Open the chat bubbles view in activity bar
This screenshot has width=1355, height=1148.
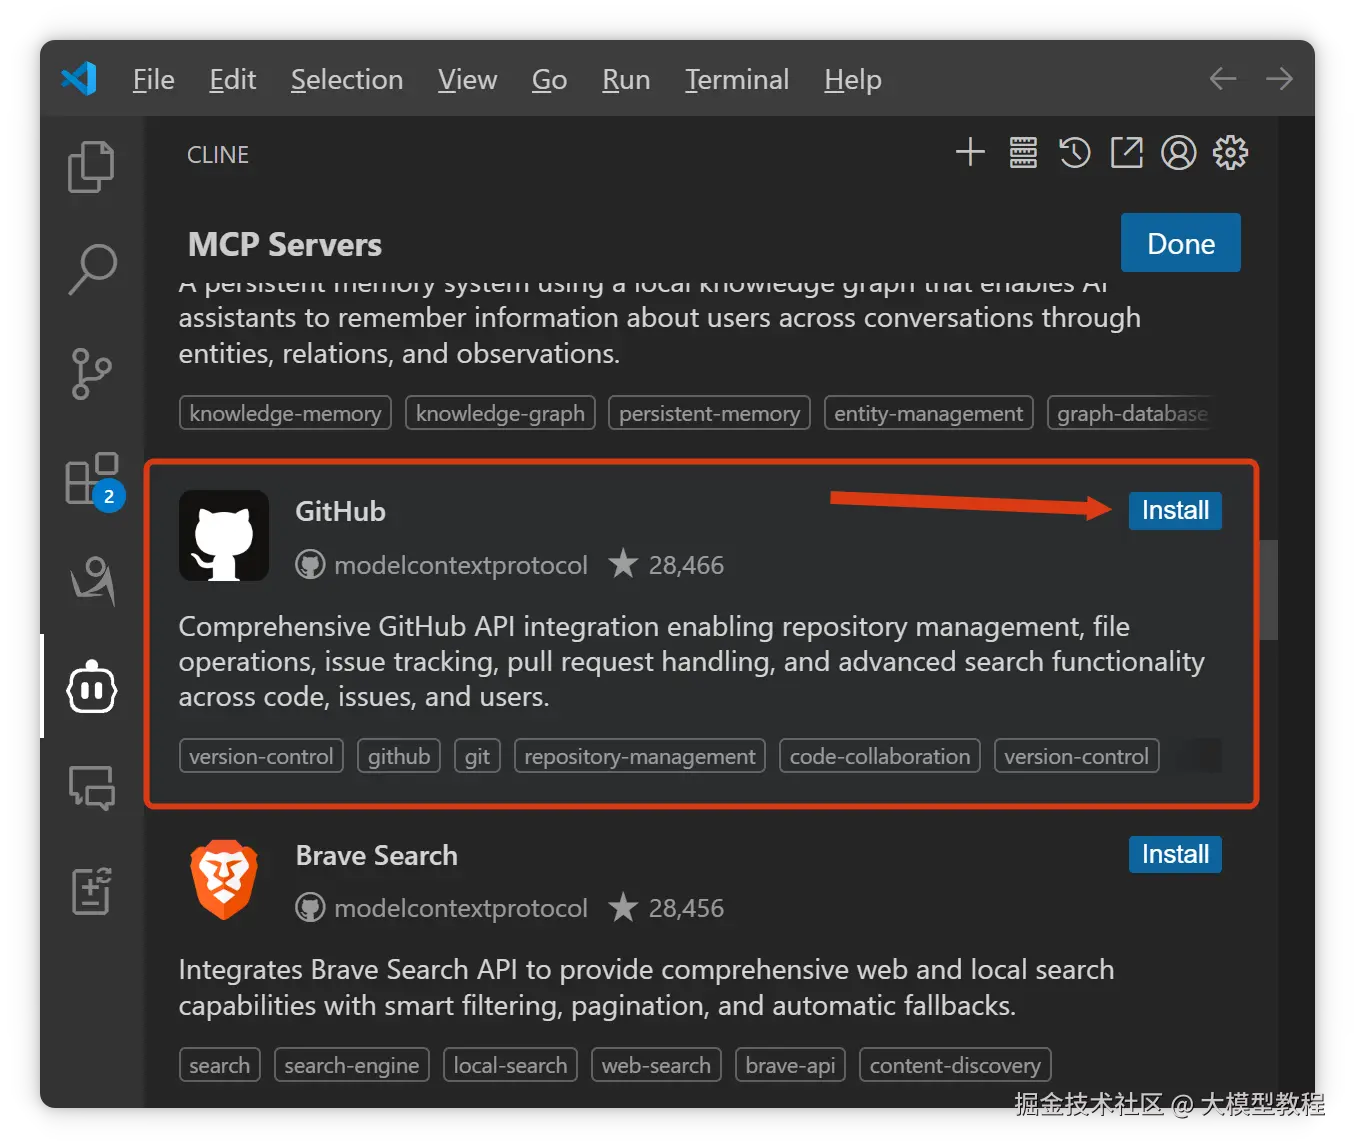click(x=91, y=789)
